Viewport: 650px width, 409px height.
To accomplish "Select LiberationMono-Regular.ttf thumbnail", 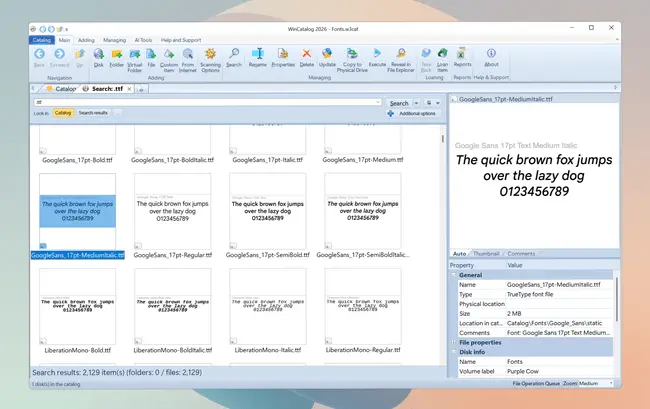I will [x=363, y=307].
